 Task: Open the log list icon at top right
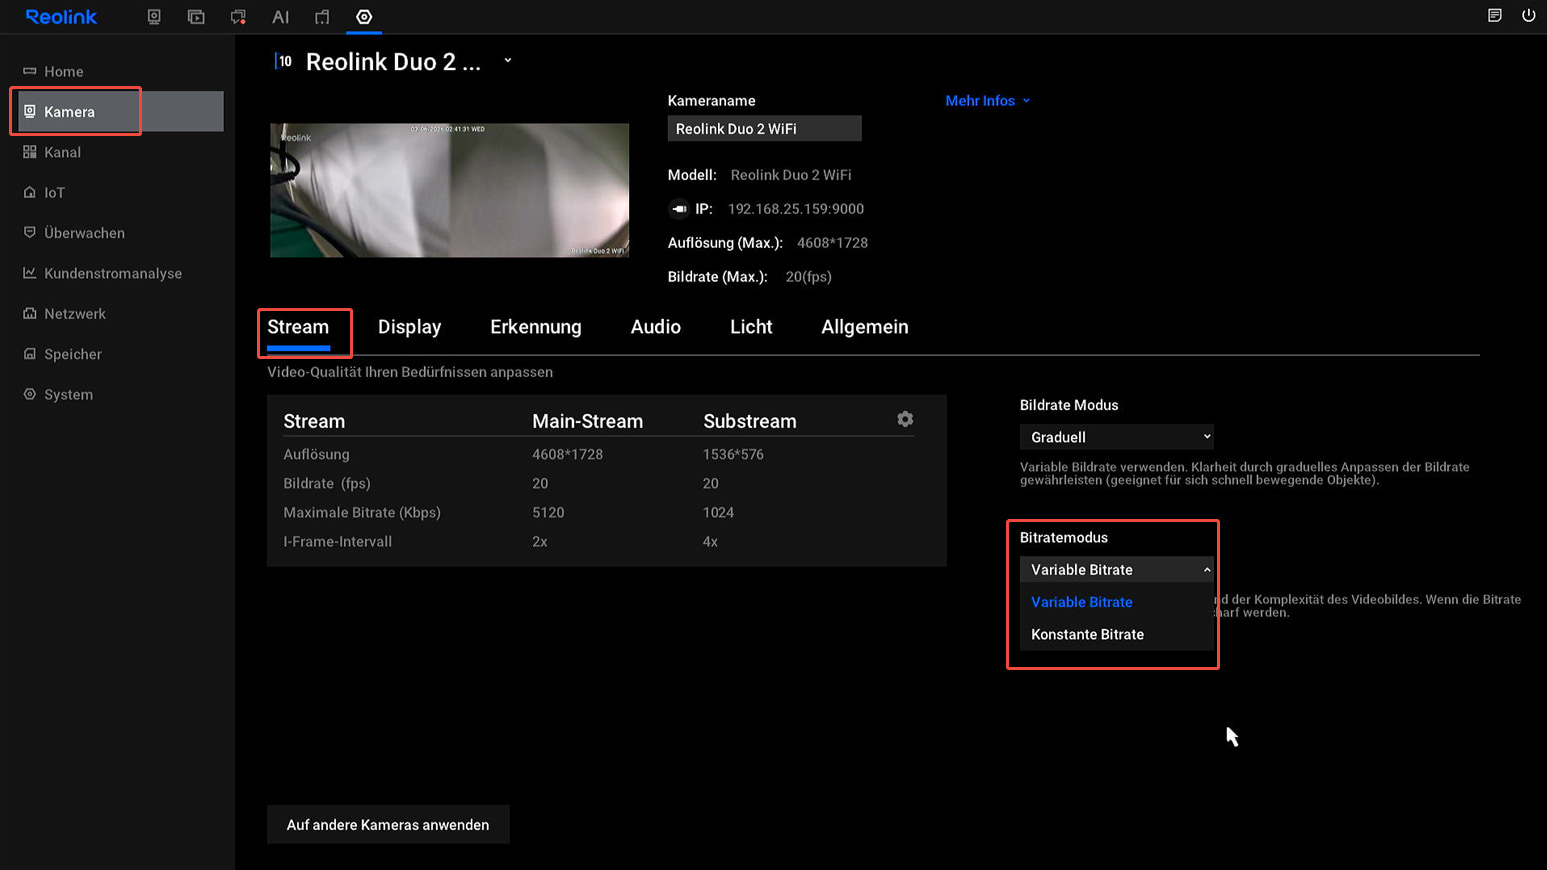(1495, 15)
